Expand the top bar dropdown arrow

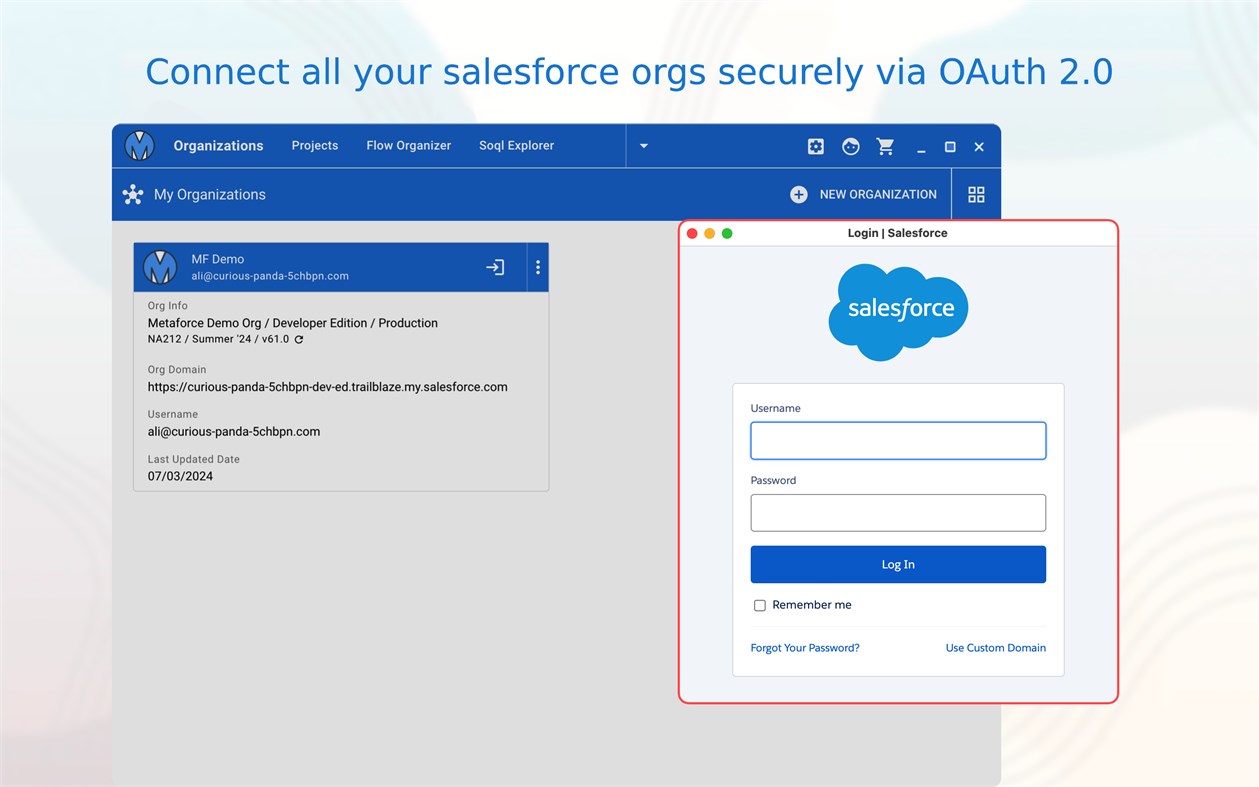644,146
